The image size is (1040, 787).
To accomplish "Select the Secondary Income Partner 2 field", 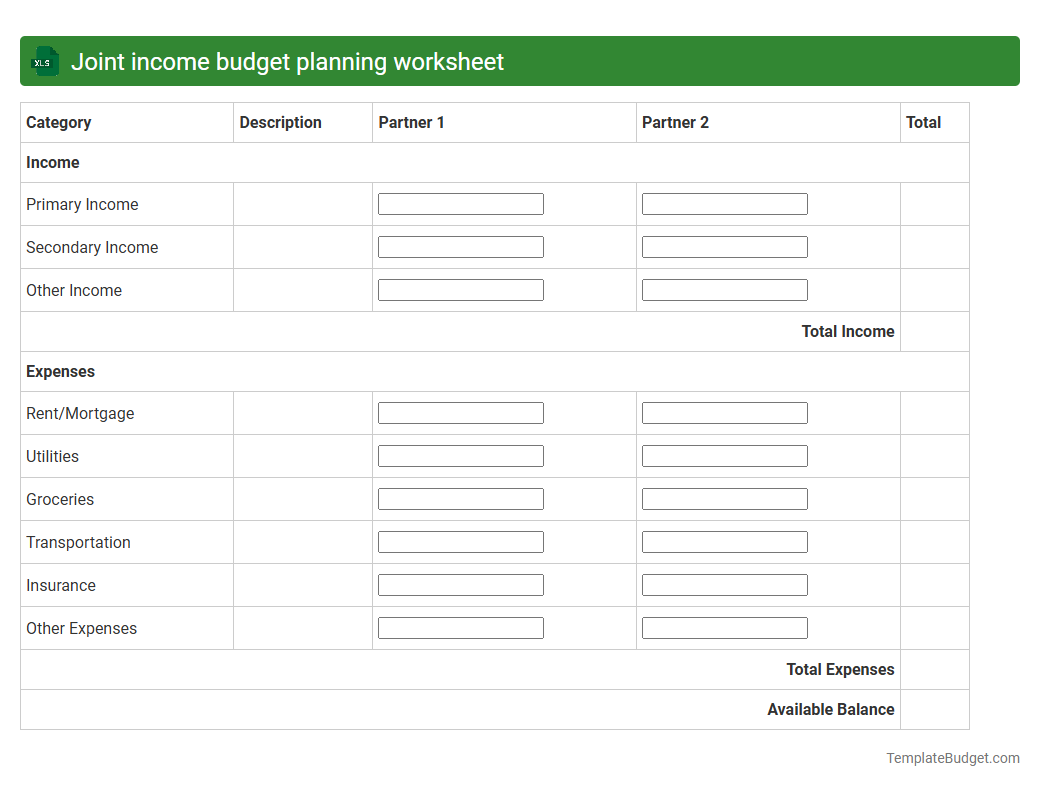I will [724, 246].
